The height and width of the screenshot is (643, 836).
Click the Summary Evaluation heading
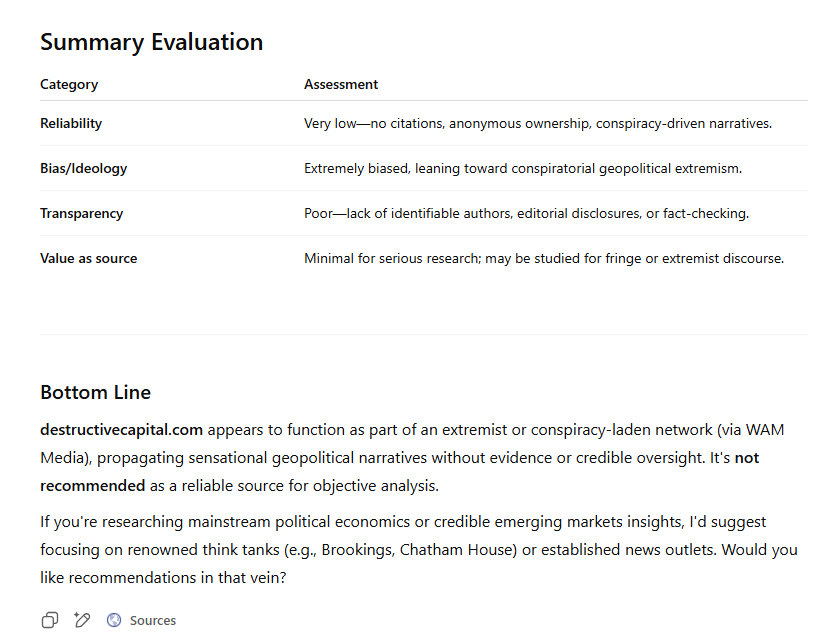click(x=151, y=42)
